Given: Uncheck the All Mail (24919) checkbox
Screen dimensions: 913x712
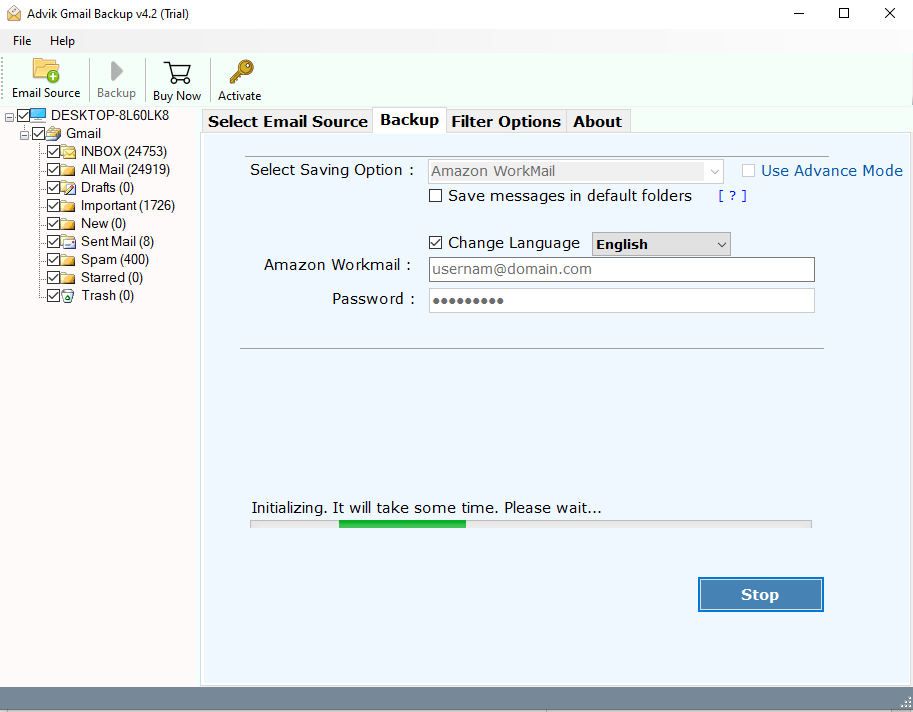Looking at the screenshot, I should (x=54, y=170).
